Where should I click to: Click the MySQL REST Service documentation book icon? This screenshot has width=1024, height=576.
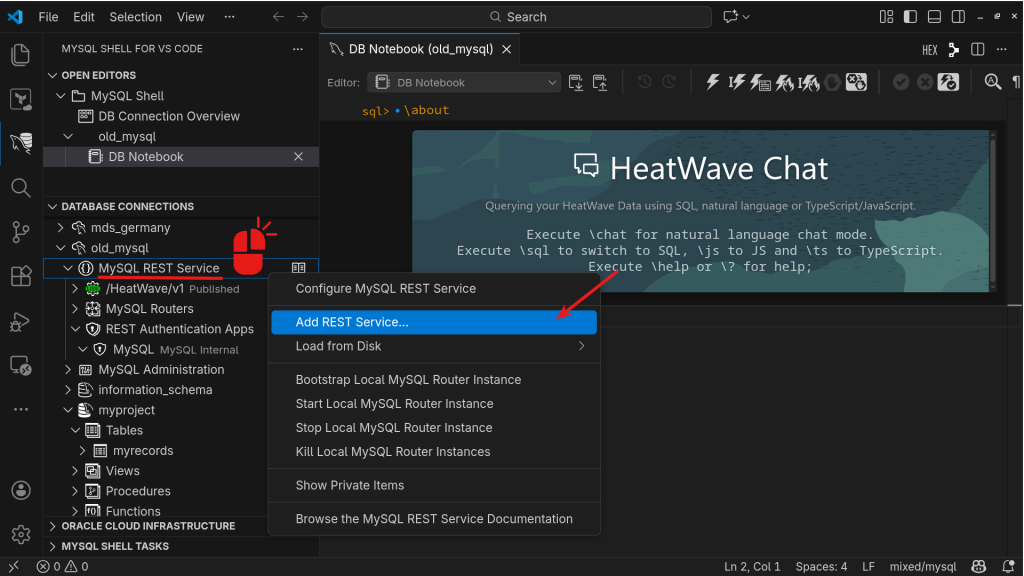(298, 268)
